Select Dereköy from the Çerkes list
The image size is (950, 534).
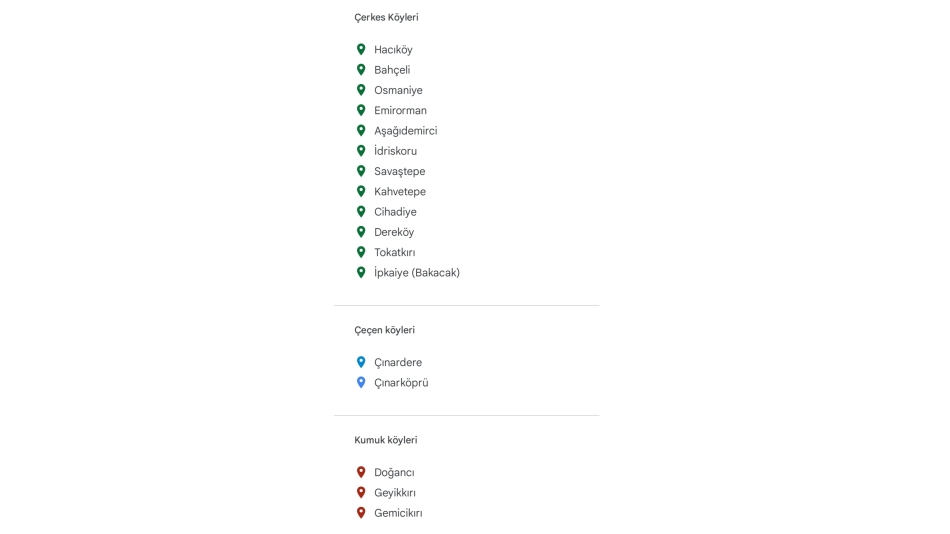pos(394,232)
